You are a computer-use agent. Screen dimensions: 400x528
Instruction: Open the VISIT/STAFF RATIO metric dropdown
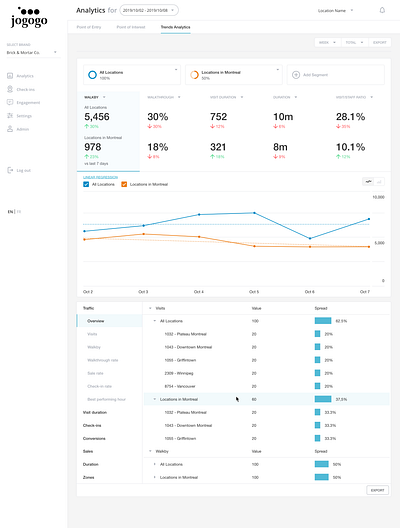tap(371, 97)
